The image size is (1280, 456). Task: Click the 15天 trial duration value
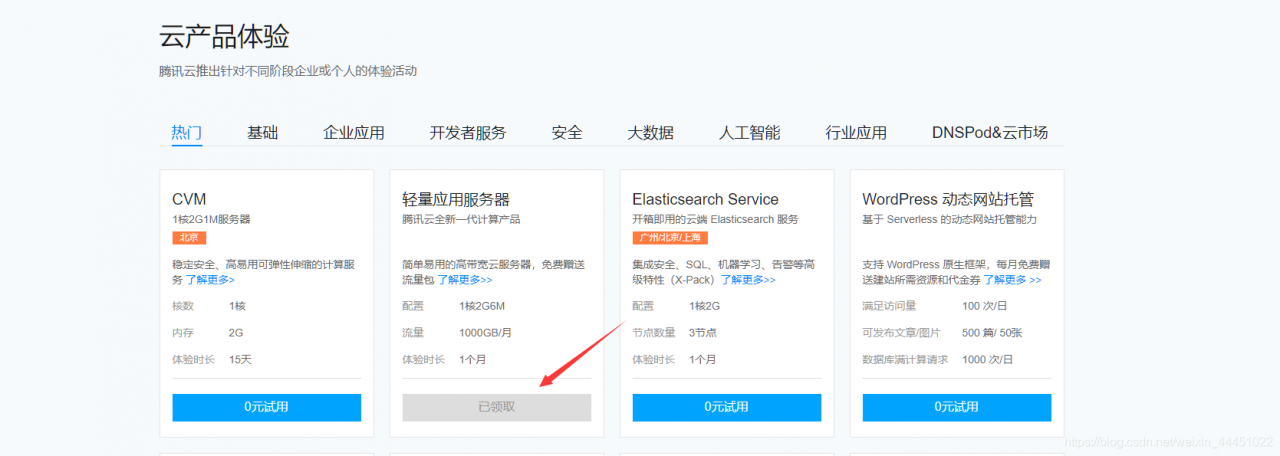(x=240, y=359)
